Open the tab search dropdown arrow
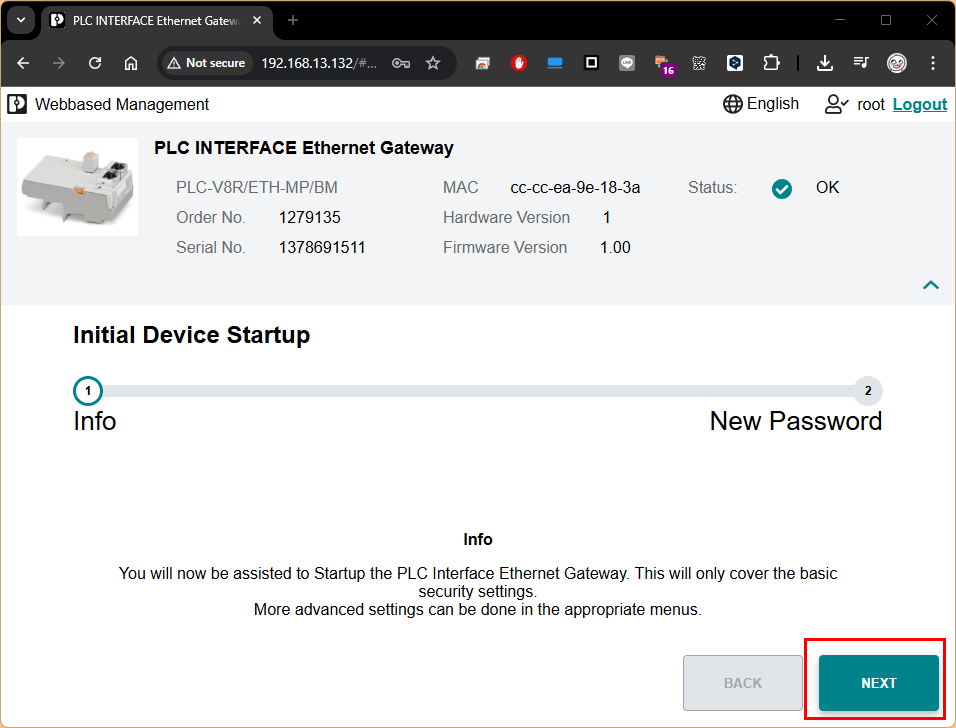Viewport: 956px width, 728px height. [21, 20]
